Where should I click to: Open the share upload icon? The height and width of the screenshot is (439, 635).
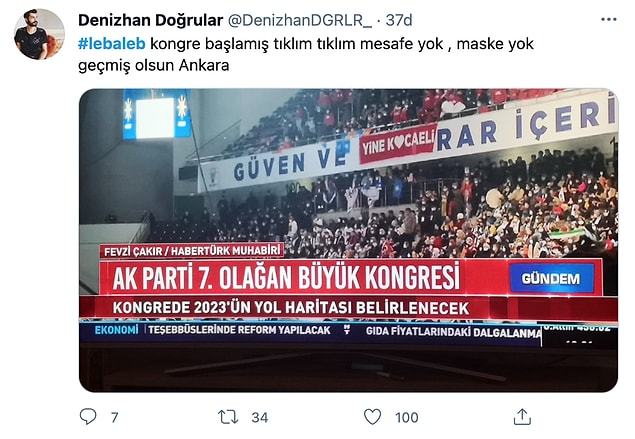point(522,417)
